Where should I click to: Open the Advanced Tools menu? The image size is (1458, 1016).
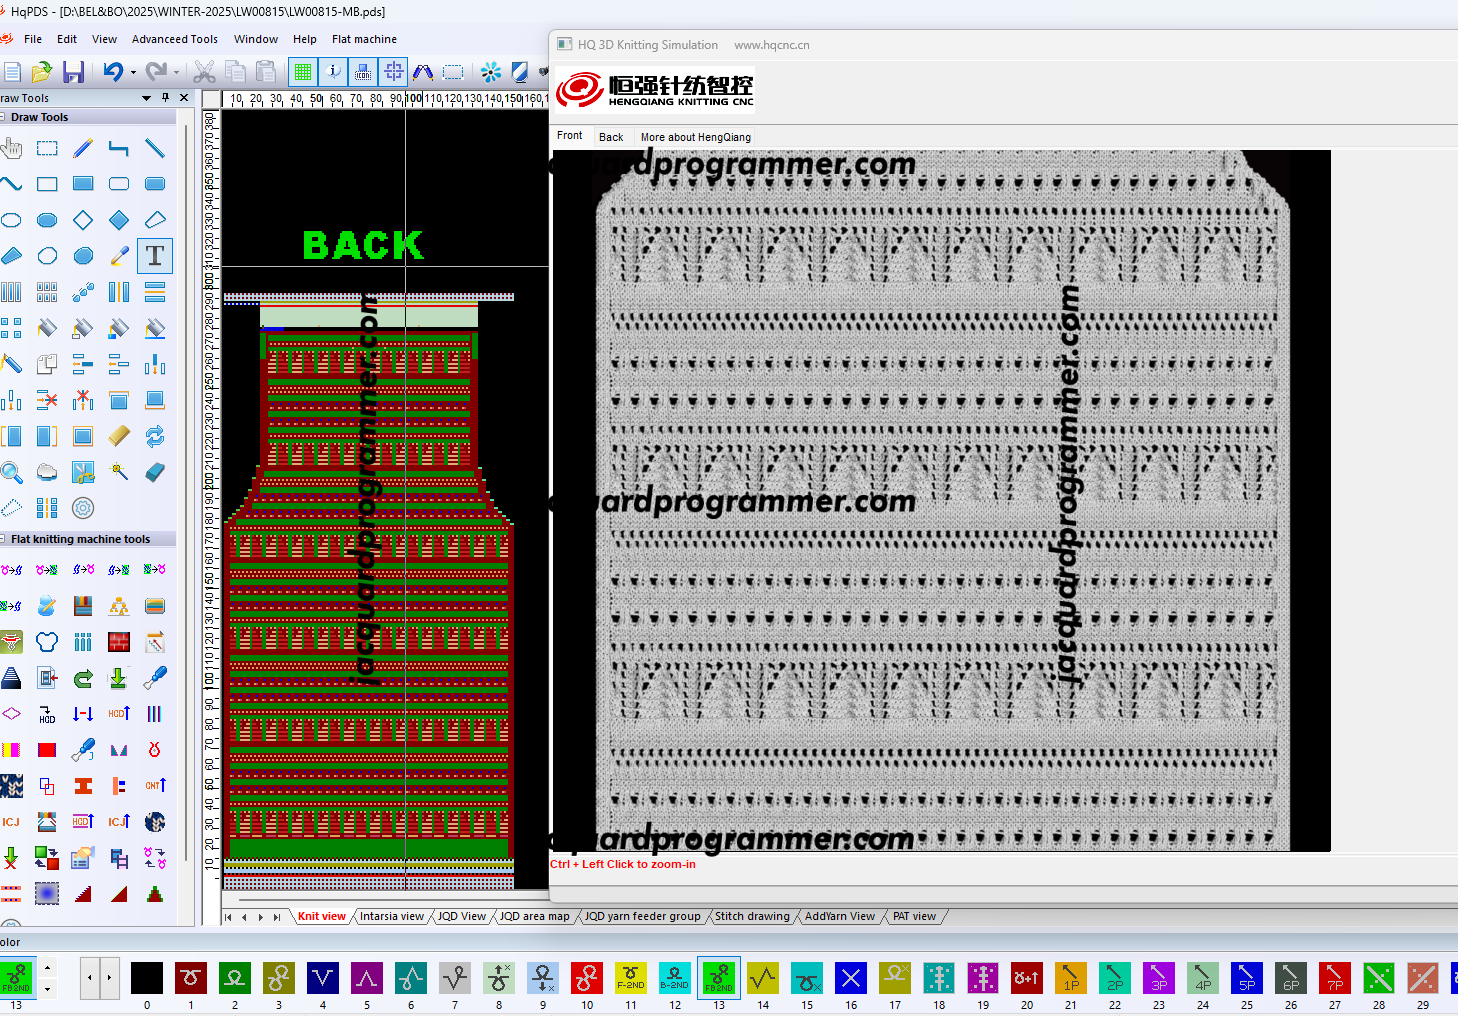coord(174,39)
